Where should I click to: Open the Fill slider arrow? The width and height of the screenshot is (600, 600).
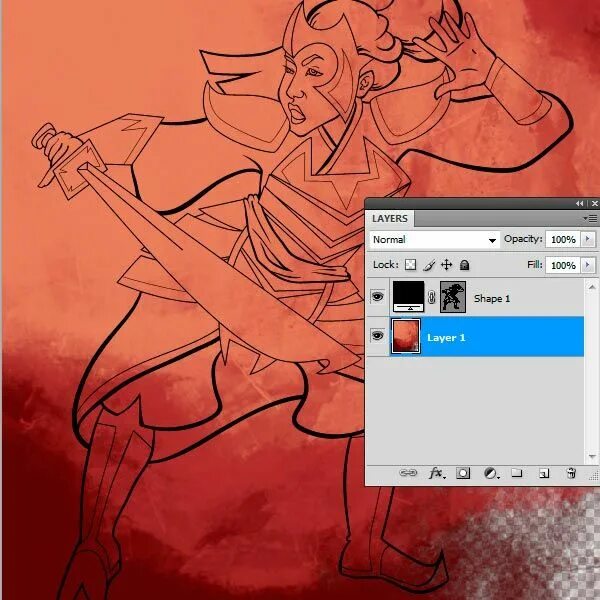click(588, 265)
